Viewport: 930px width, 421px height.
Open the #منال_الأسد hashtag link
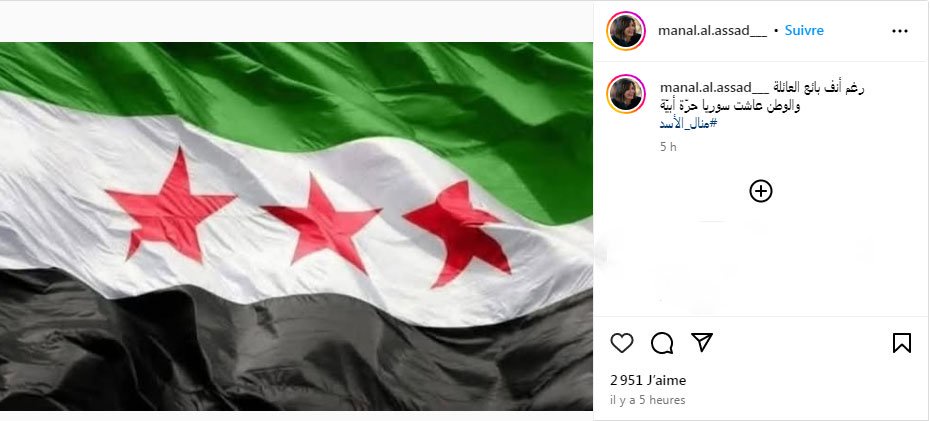click(x=689, y=123)
